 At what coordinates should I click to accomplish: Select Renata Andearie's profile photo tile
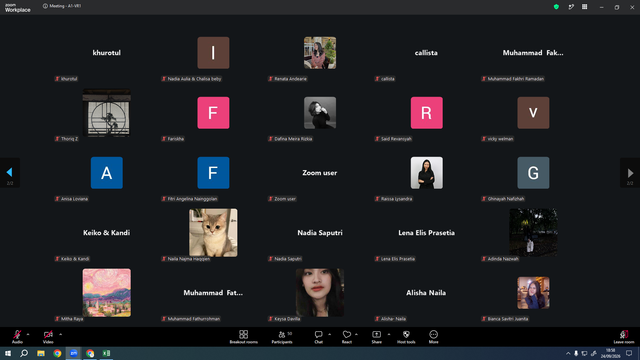click(320, 53)
